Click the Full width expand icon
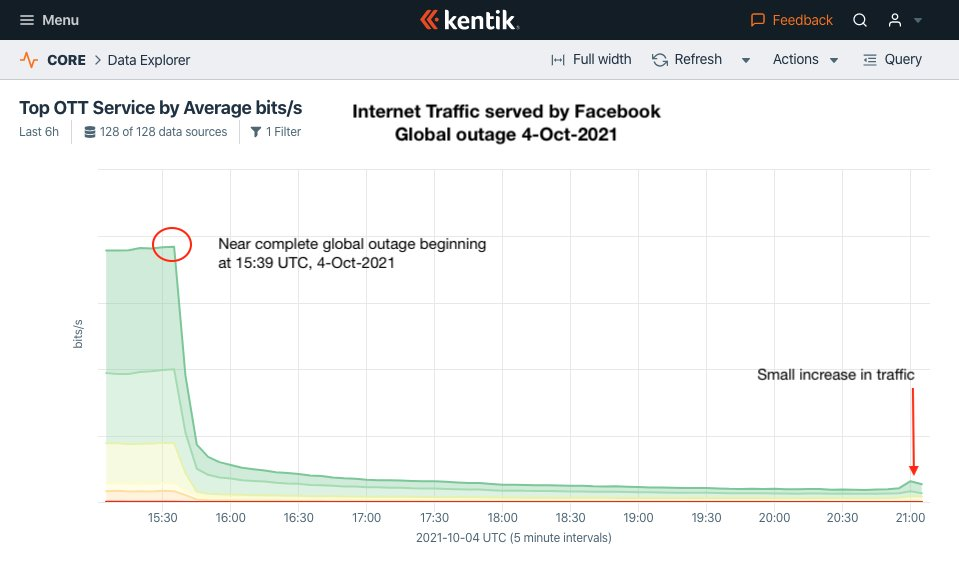This screenshot has height=567, width=959. pos(558,60)
